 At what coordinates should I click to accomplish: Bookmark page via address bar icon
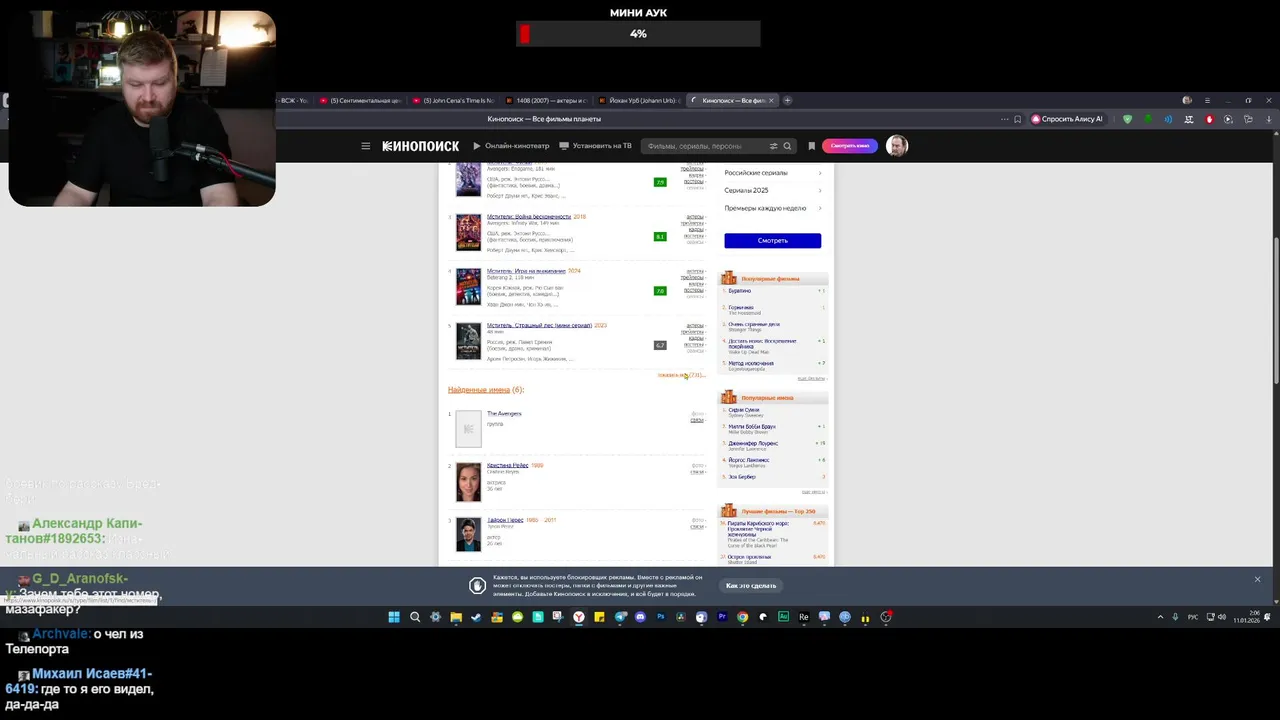[1018, 119]
